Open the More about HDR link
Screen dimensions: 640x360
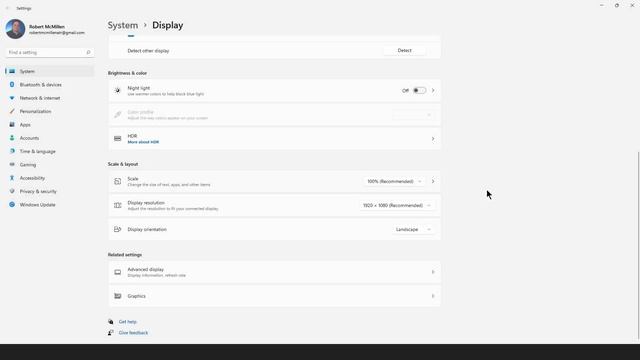143,142
